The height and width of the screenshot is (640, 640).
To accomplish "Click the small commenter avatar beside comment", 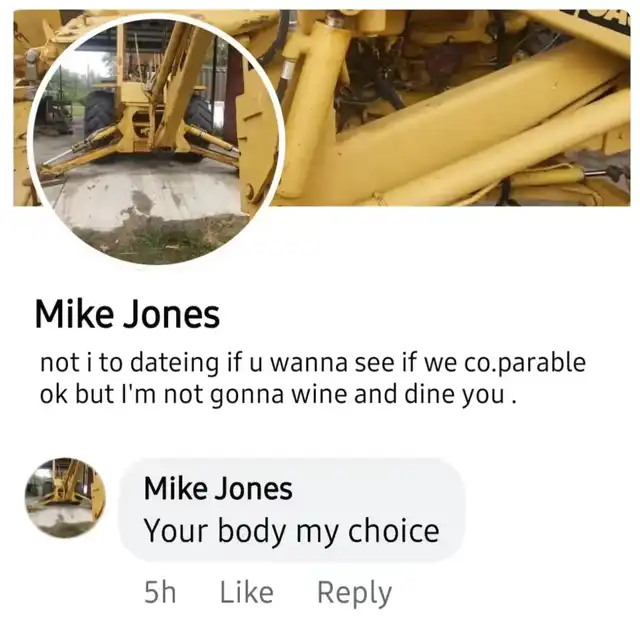I will tap(65, 497).
